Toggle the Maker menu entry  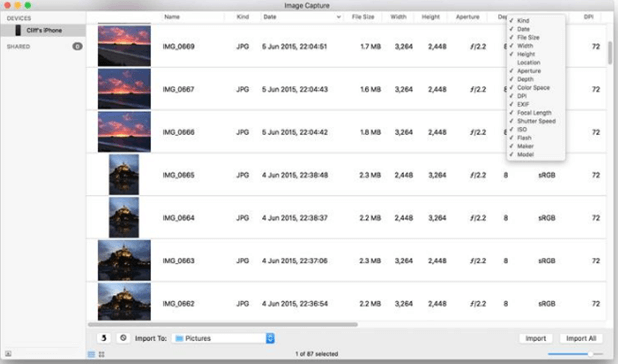pos(536,146)
